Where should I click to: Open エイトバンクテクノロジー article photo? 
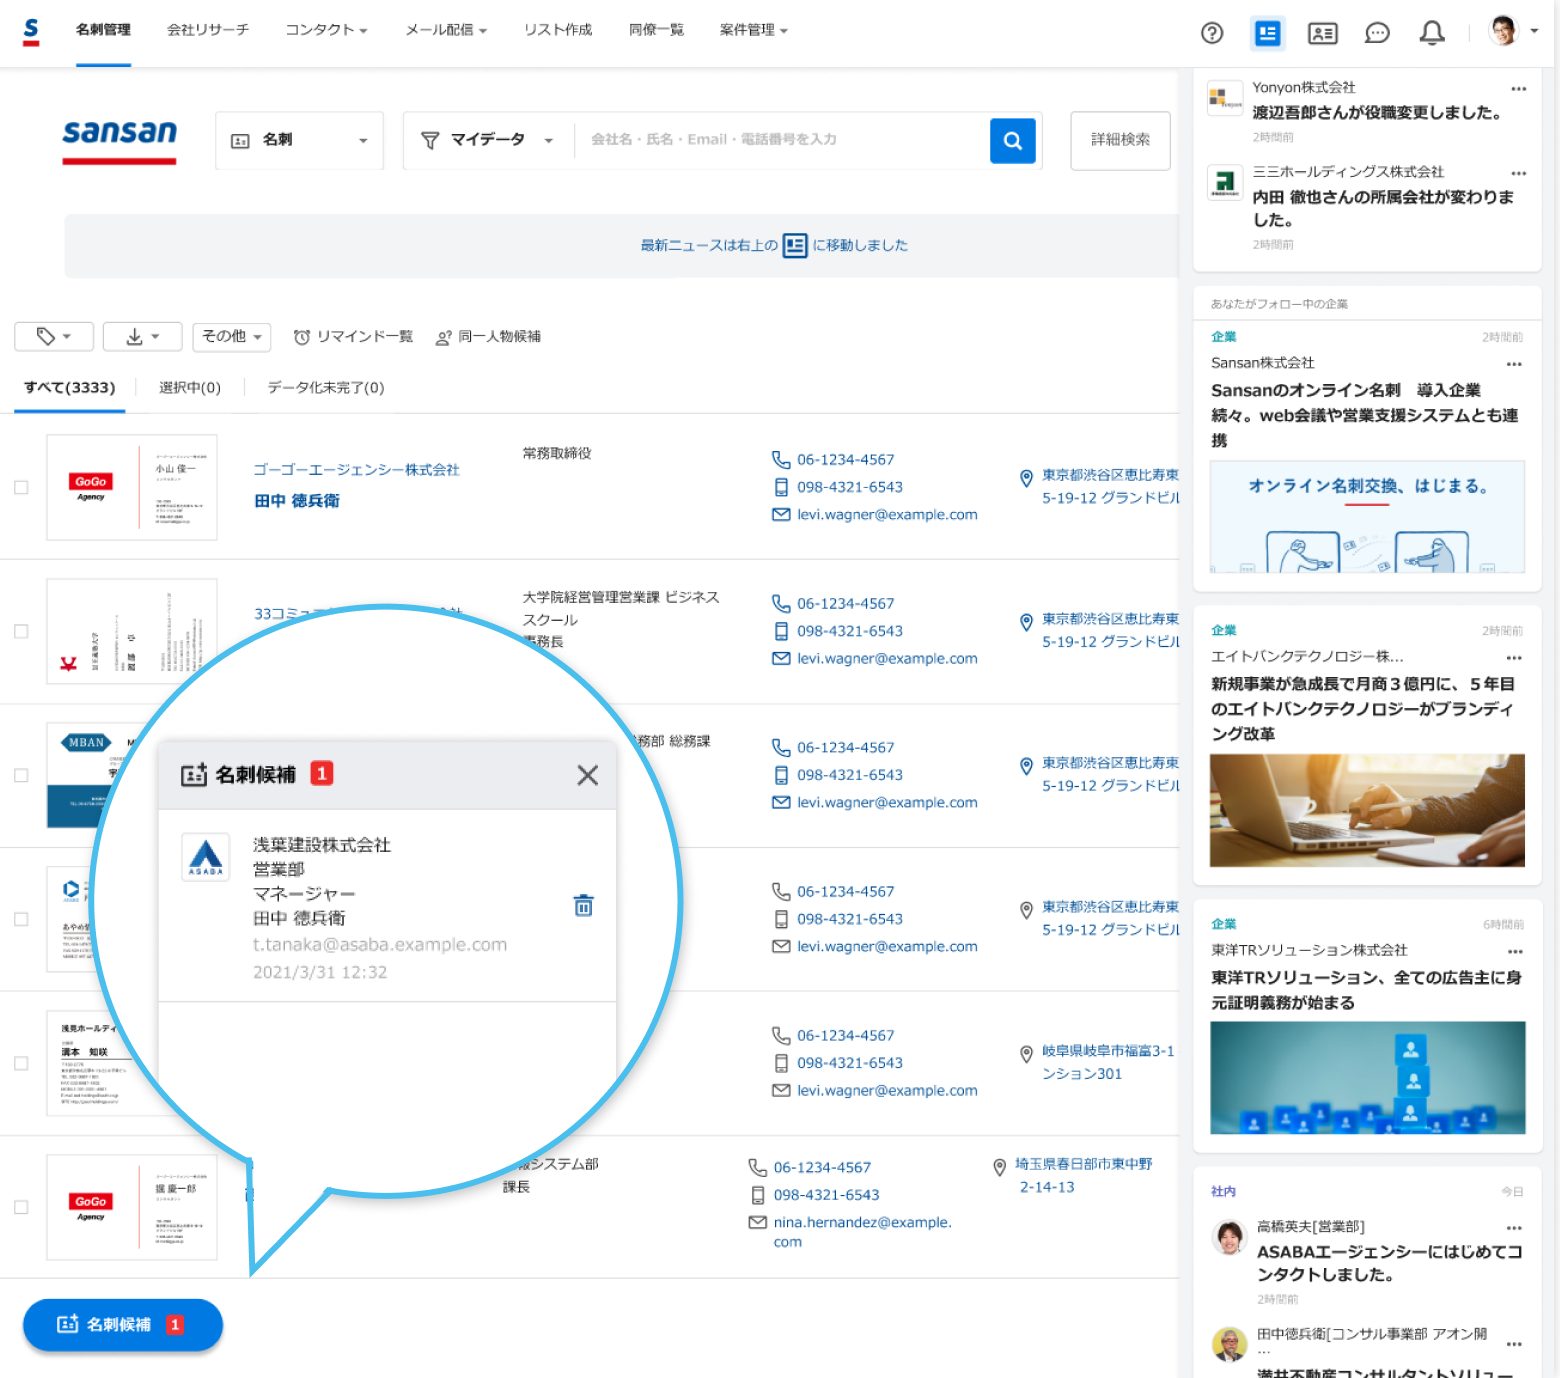[x=1367, y=811]
